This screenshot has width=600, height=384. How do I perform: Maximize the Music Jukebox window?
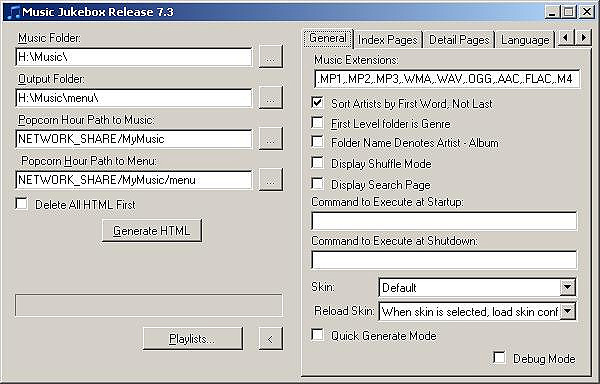pos(569,12)
